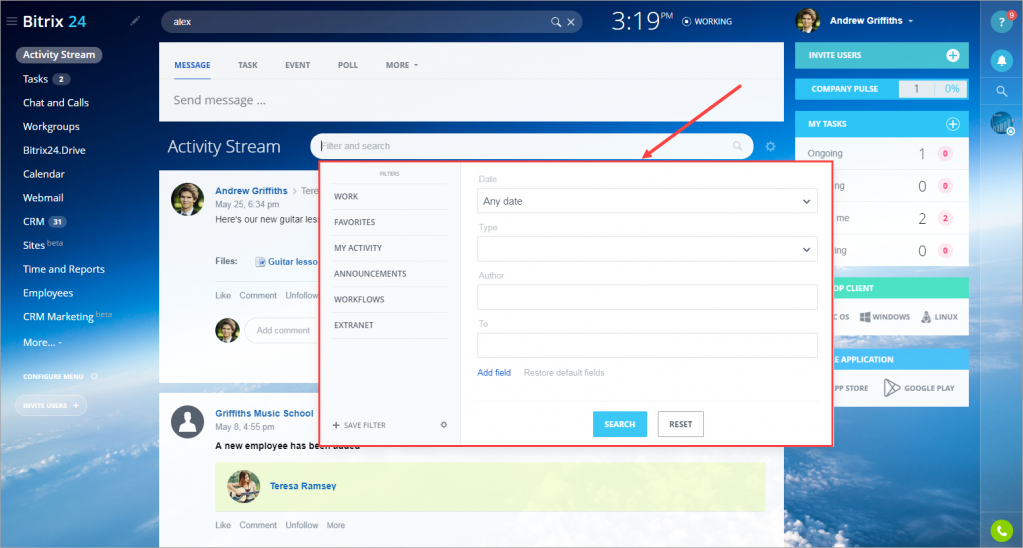Screen dimensions: 1023x548
Task: Open the Date 'Any date' dropdown
Action: click(647, 201)
